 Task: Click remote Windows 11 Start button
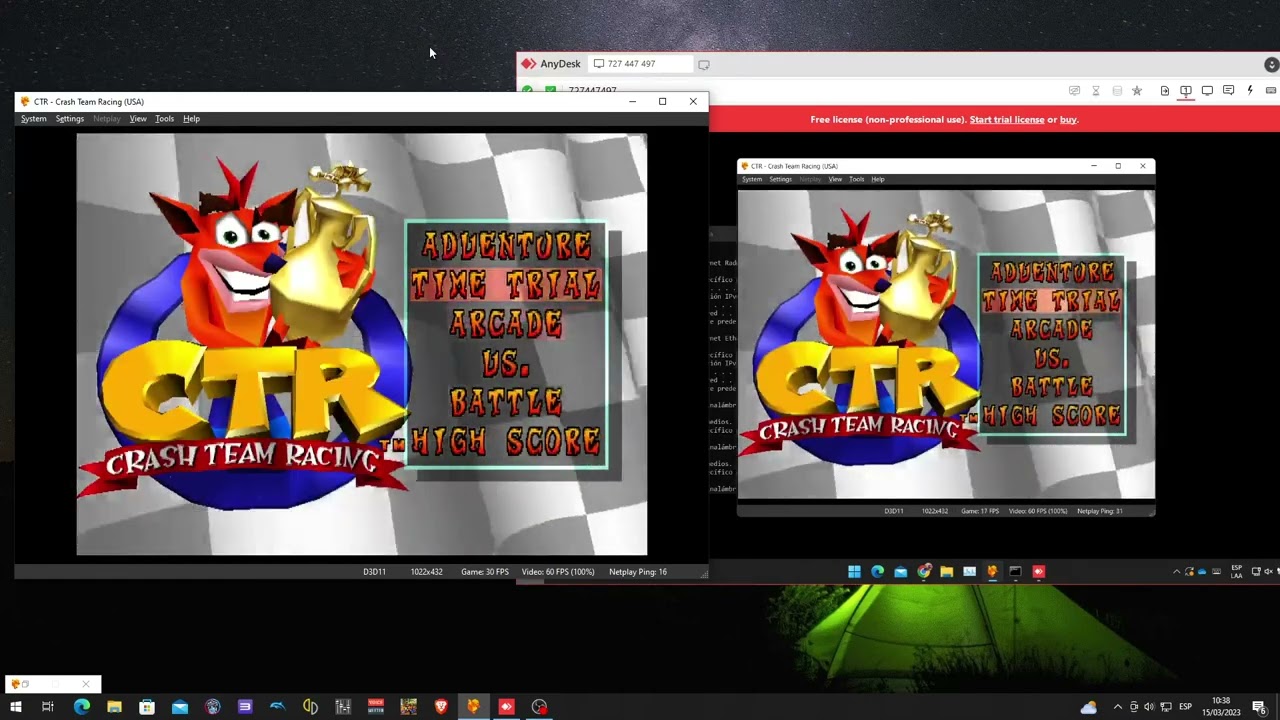click(x=854, y=572)
